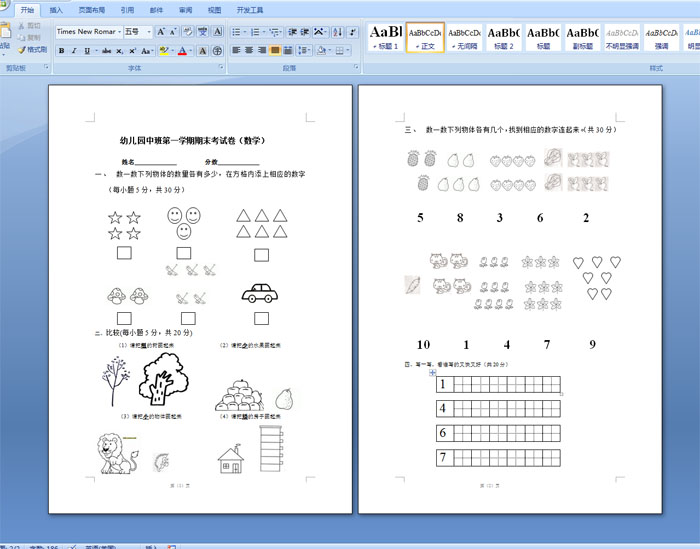Switch to the 开发工具 tab
Screen dimensions: 700x549
(250, 10)
